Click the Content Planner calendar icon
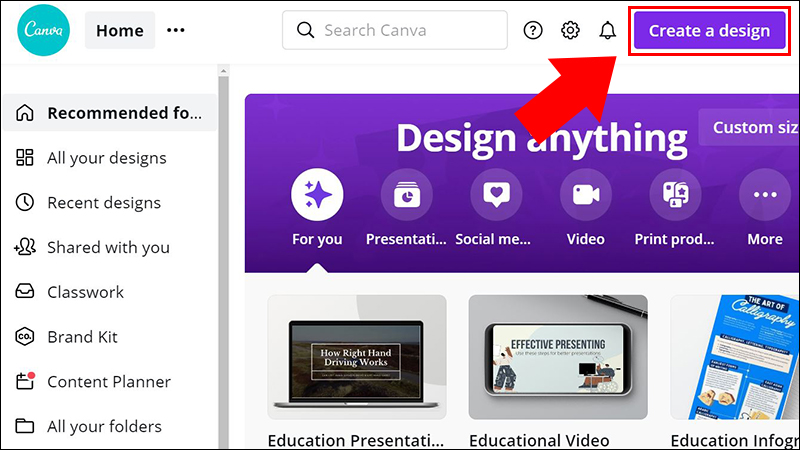The height and width of the screenshot is (450, 800). pos(24,381)
